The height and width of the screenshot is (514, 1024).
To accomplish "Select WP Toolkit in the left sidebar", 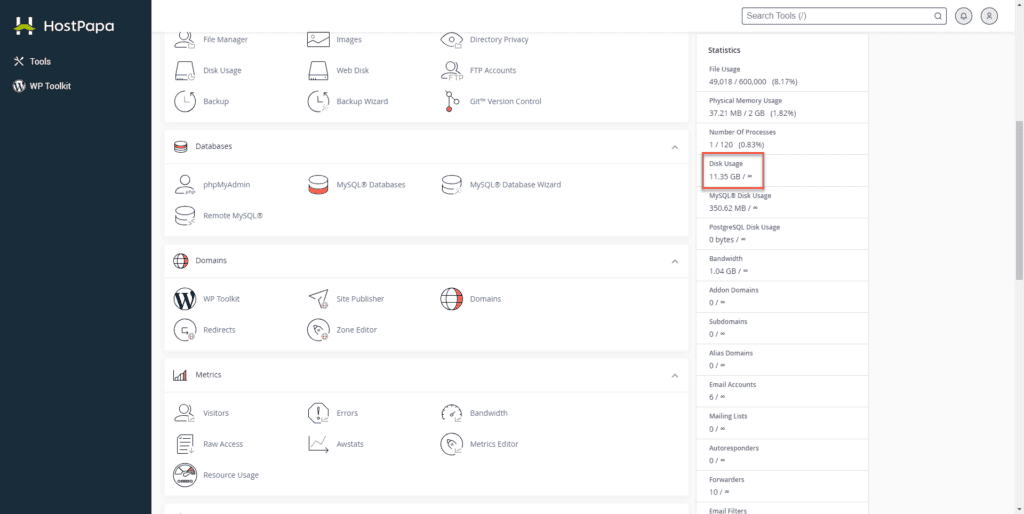I will (49, 86).
